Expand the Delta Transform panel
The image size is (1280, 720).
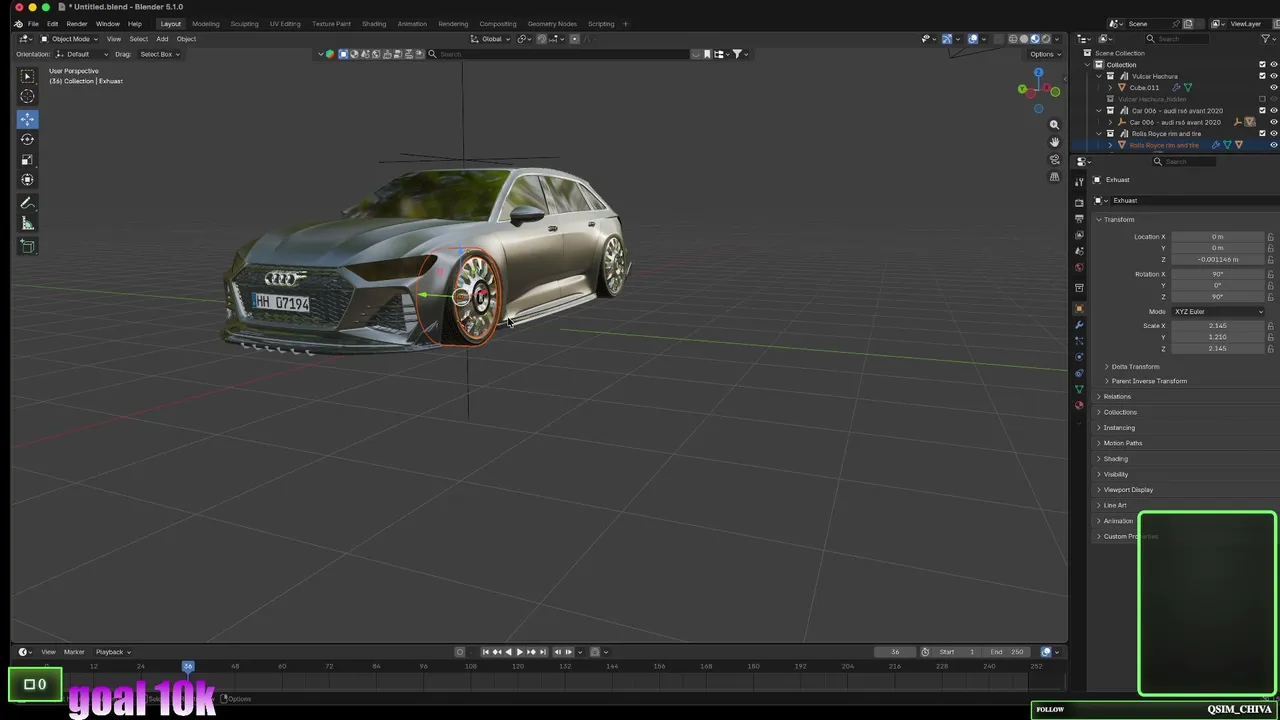[x=1135, y=367]
